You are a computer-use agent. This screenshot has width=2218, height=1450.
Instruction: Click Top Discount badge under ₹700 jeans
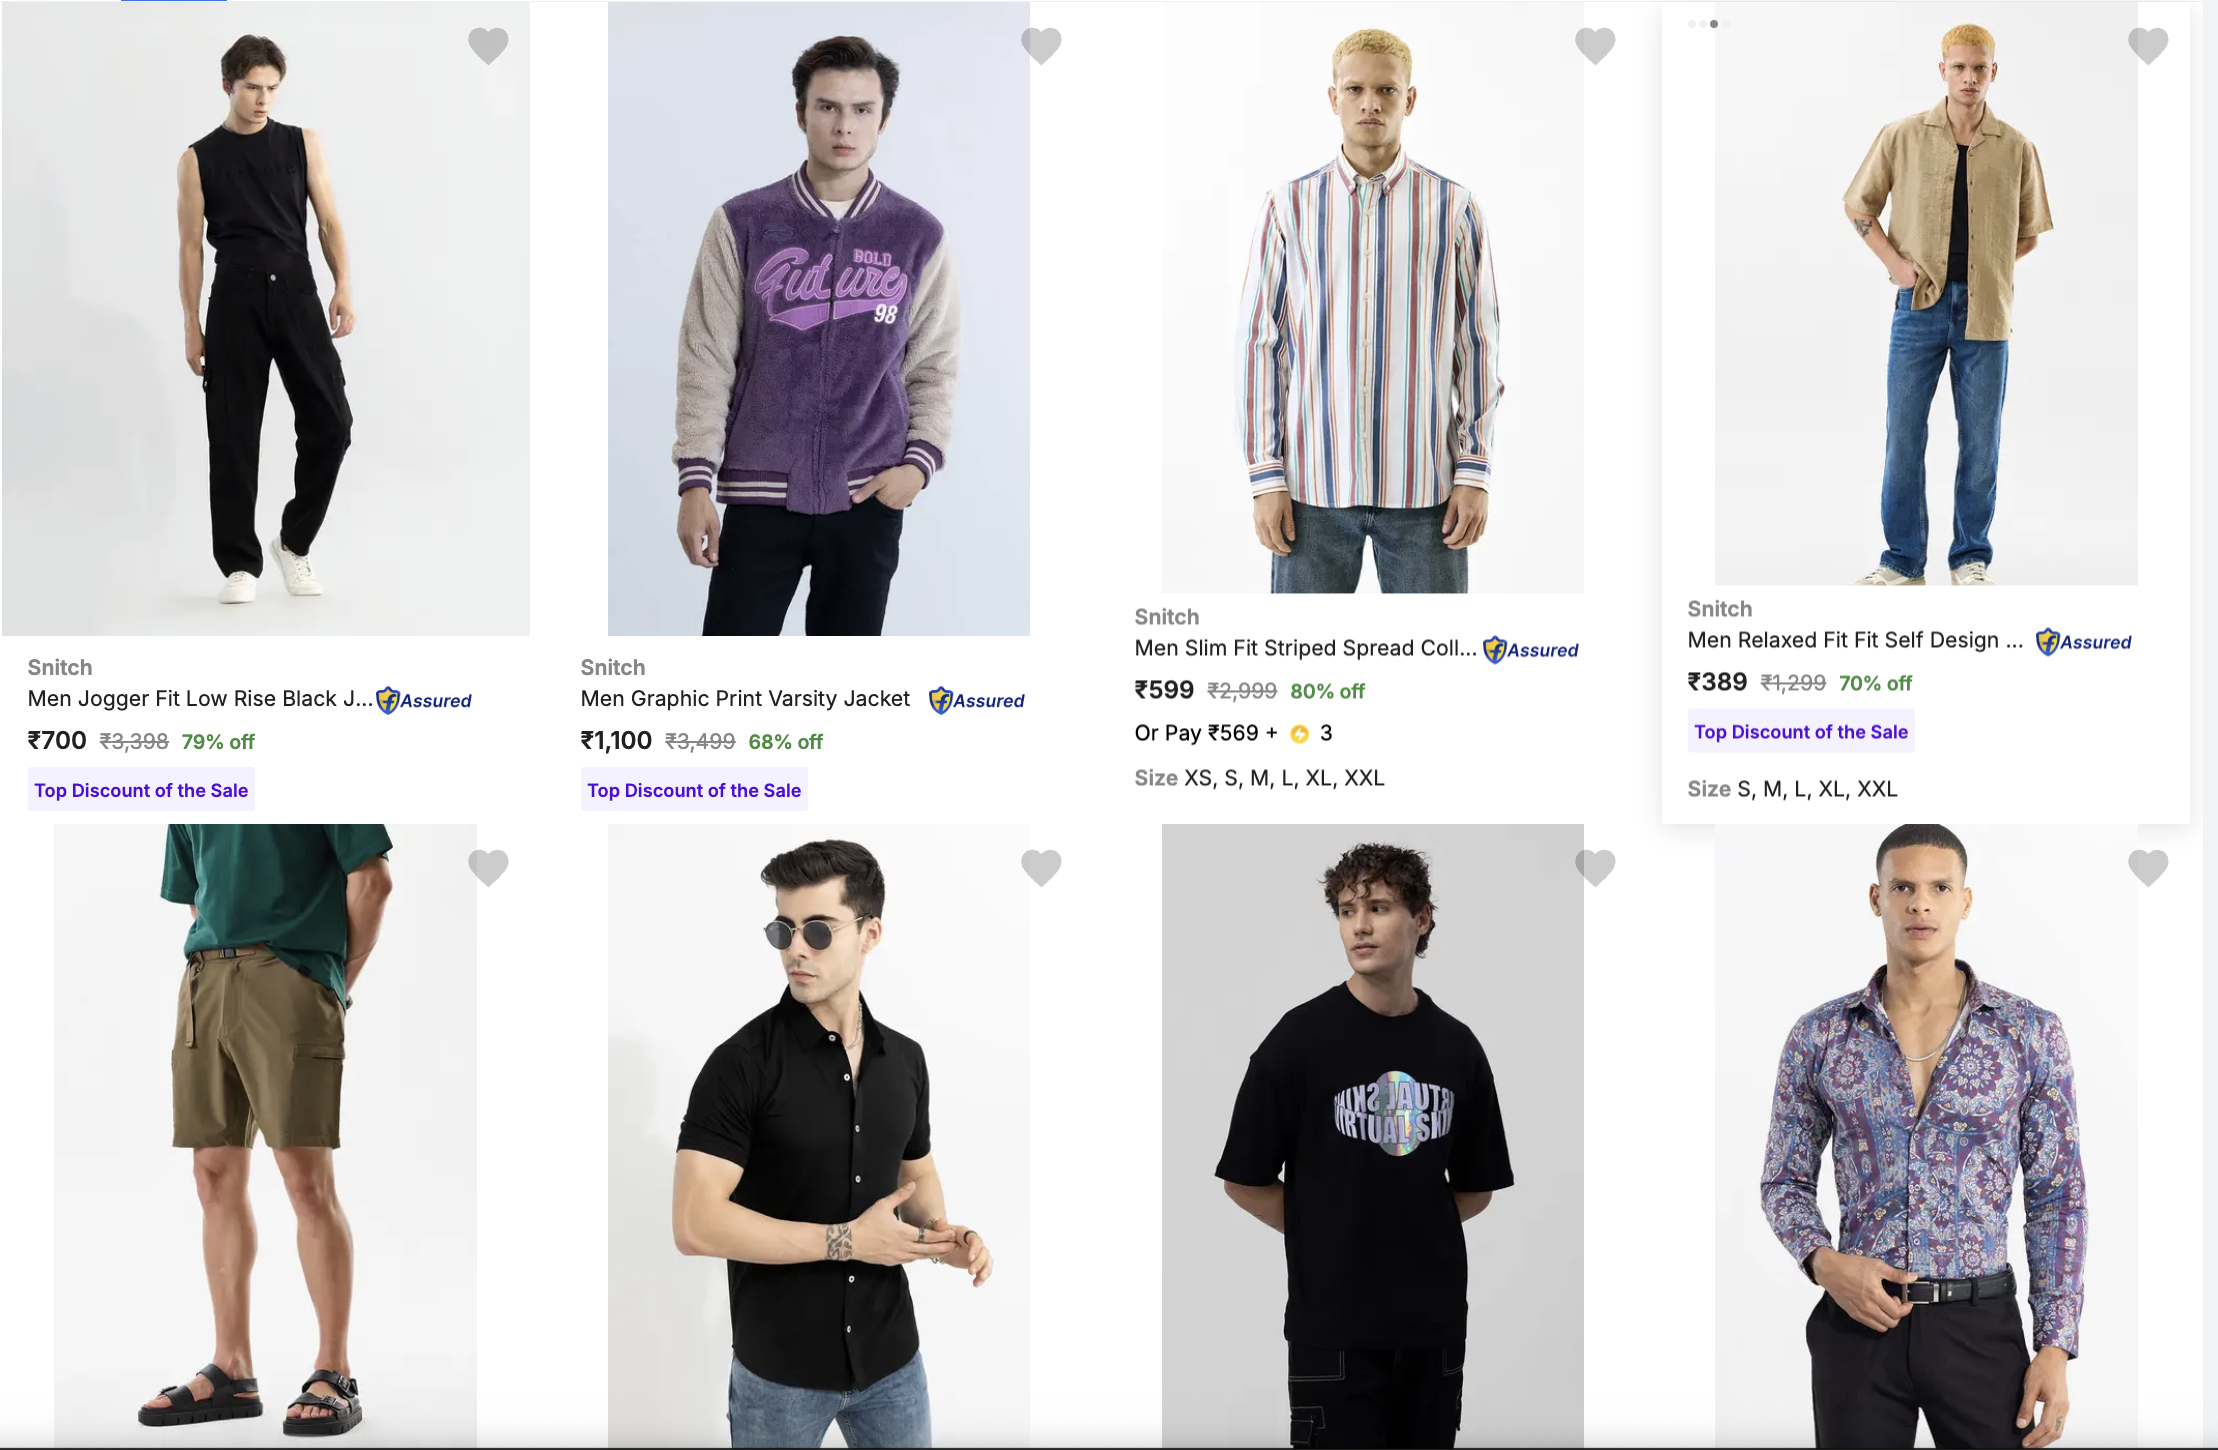point(141,790)
